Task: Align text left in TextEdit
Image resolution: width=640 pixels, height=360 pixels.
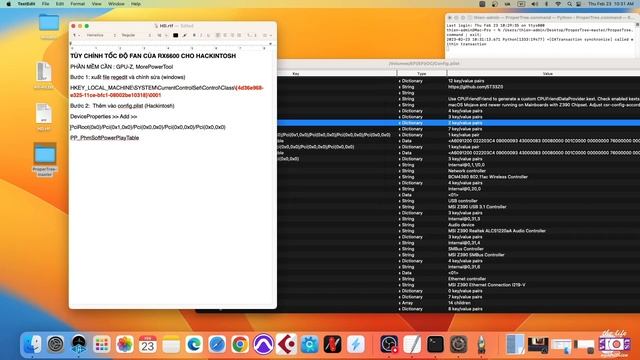Action: (x=218, y=36)
